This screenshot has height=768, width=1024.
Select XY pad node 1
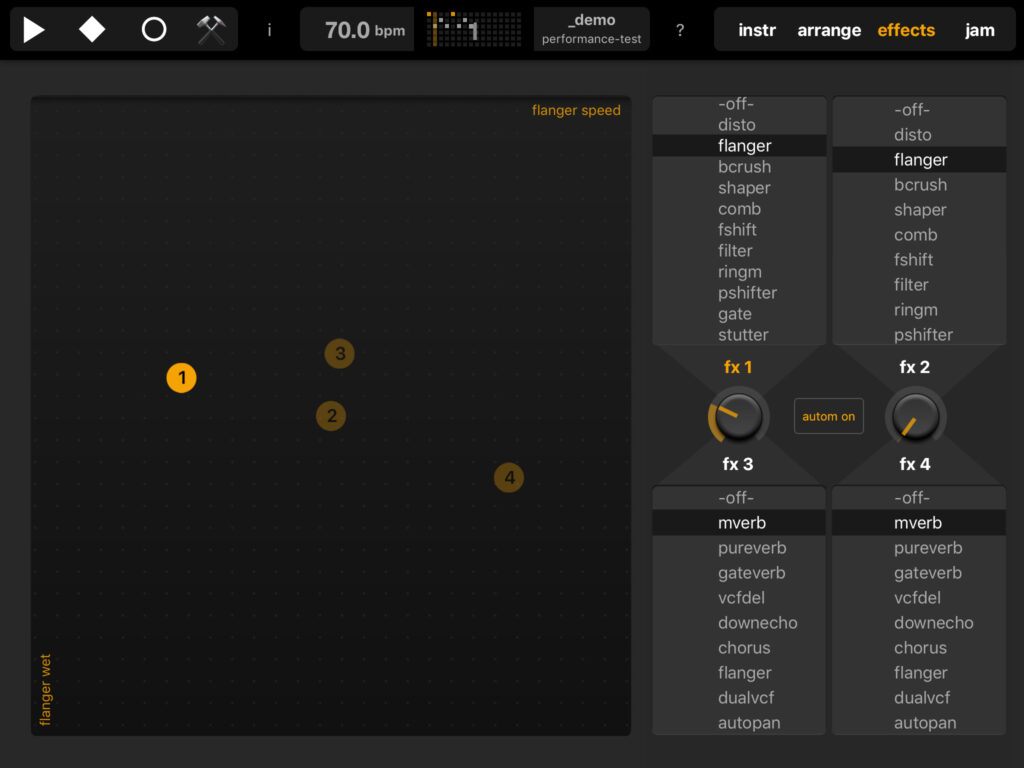pos(181,378)
